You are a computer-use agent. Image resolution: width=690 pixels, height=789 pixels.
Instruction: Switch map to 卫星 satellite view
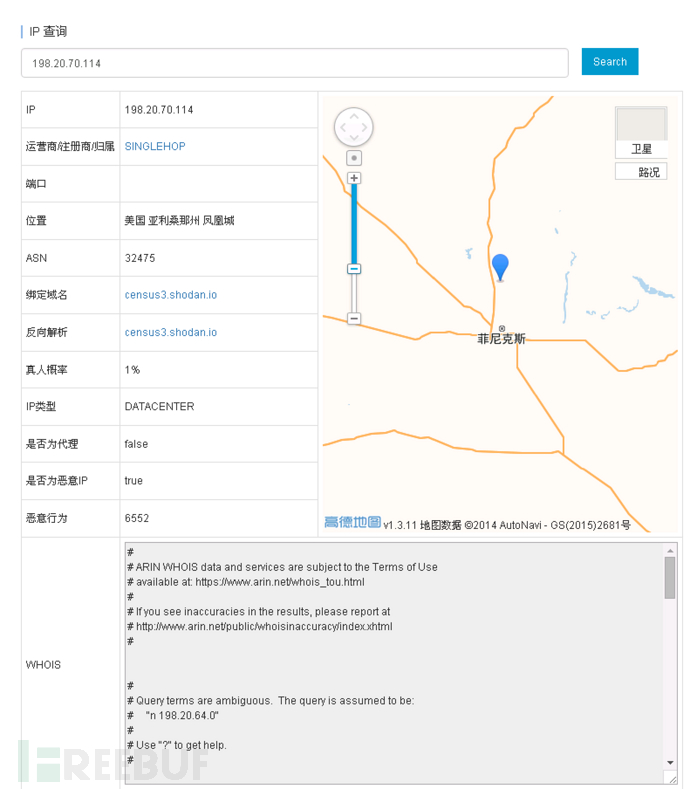(641, 132)
